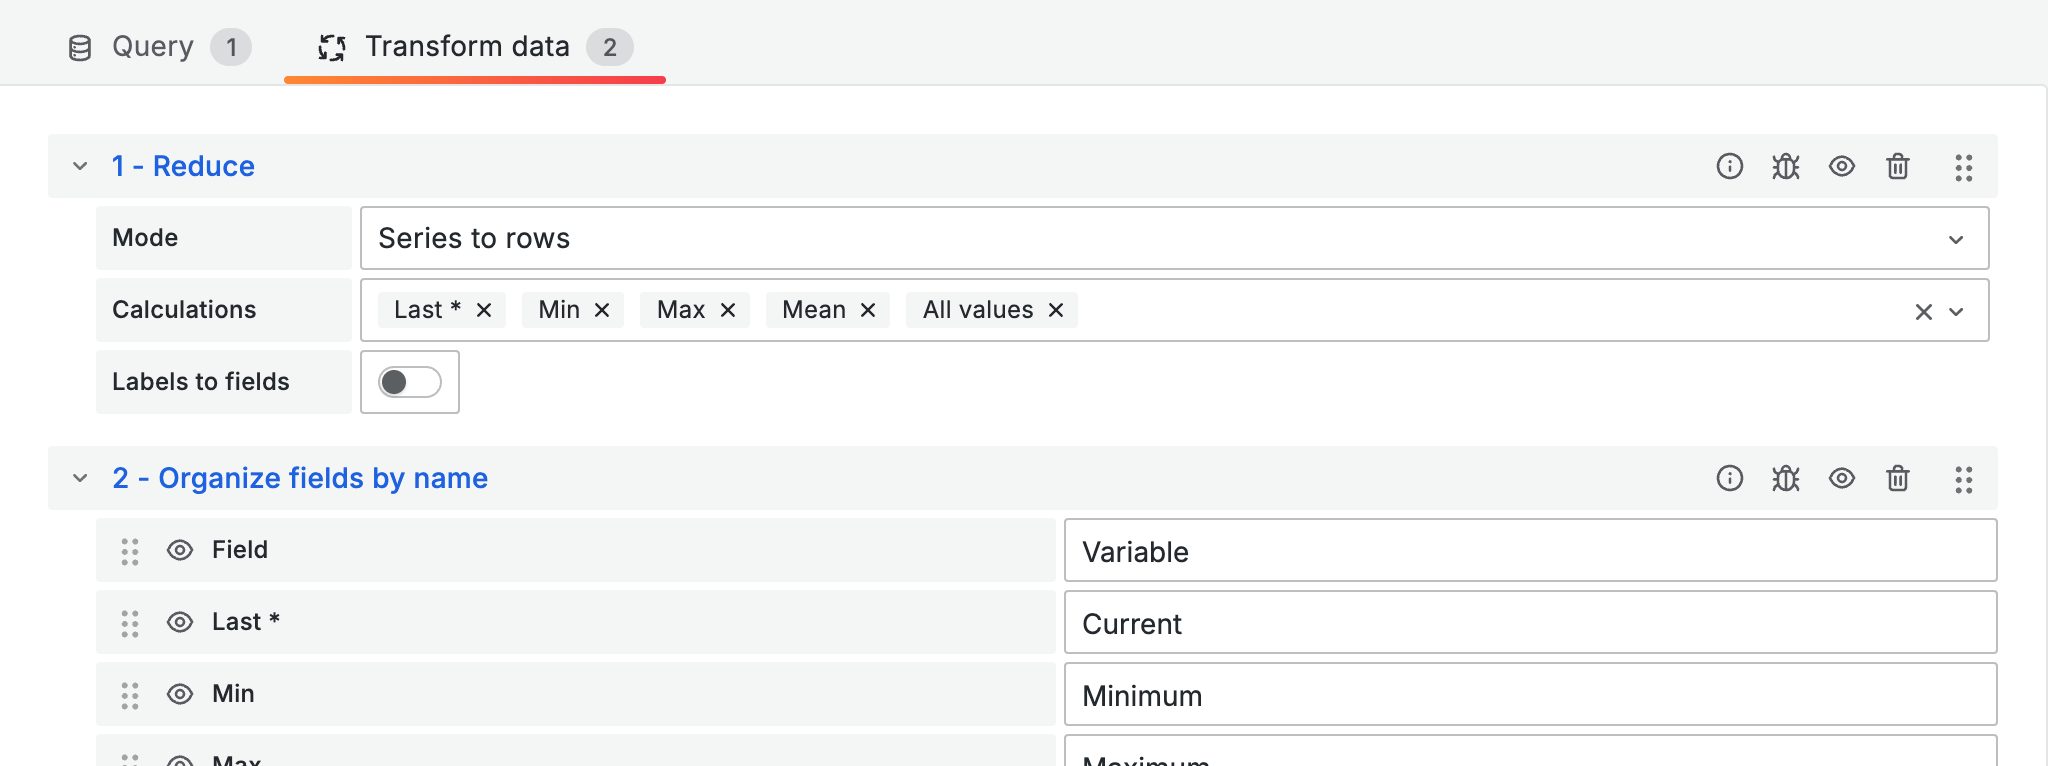Viewport: 2048px width, 766px height.
Task: Open the Mode dropdown showing Series to rows
Action: (x=1173, y=238)
